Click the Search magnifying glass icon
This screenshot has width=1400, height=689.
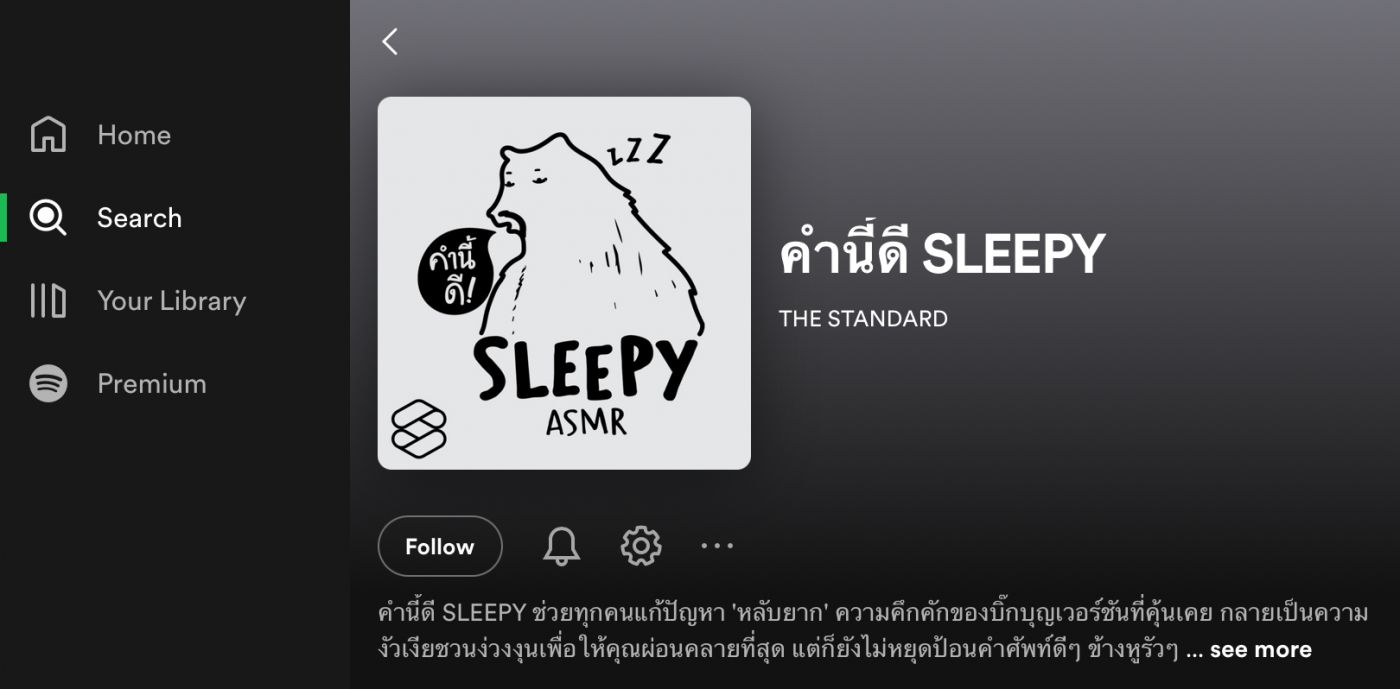click(x=48, y=217)
